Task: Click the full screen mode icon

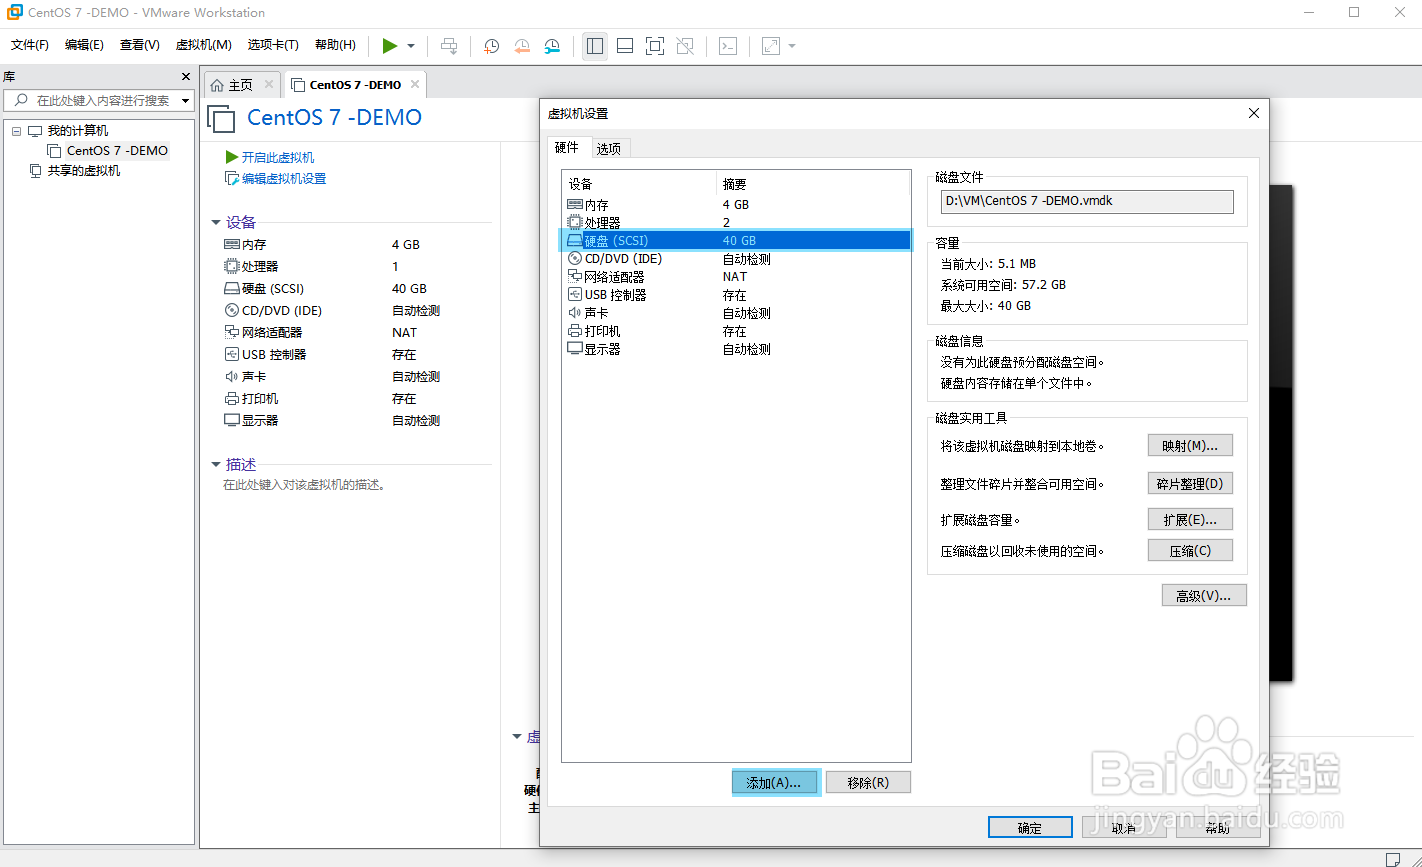Action: pyautogui.click(x=655, y=46)
